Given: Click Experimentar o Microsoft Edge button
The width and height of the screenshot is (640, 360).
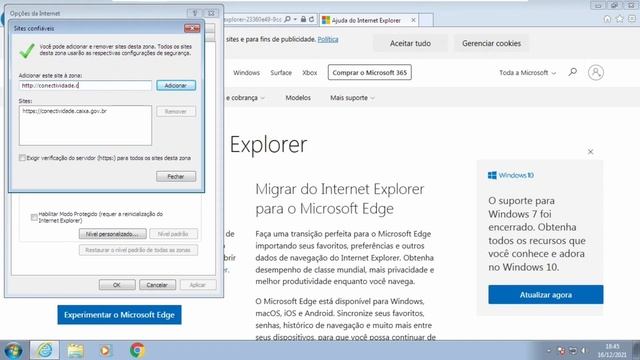Looking at the screenshot, I should pyautogui.click(x=119, y=315).
